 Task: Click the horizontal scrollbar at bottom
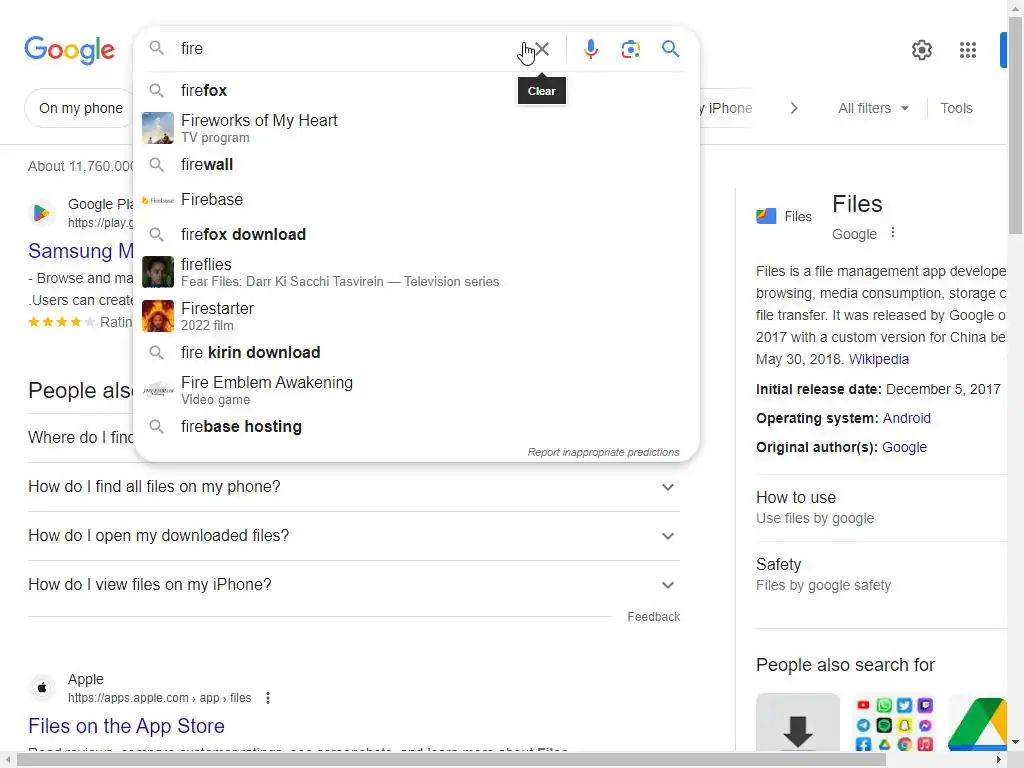(451, 760)
